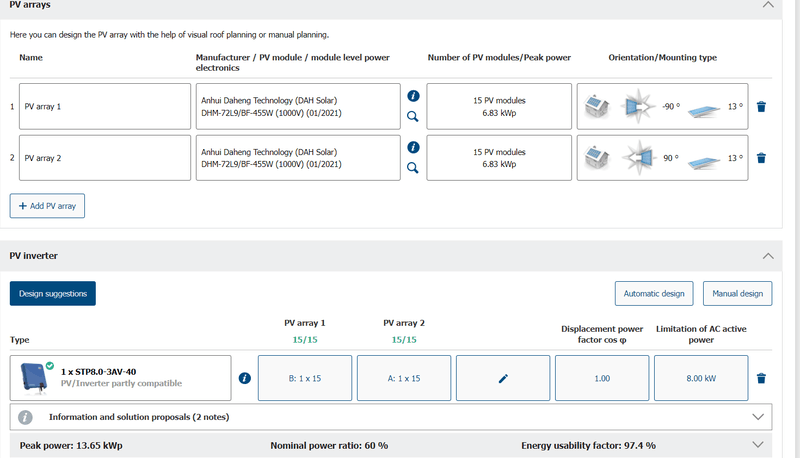Click the pencil edit icon for inverter
Screen dimensions: 800x458
[x=503, y=378]
